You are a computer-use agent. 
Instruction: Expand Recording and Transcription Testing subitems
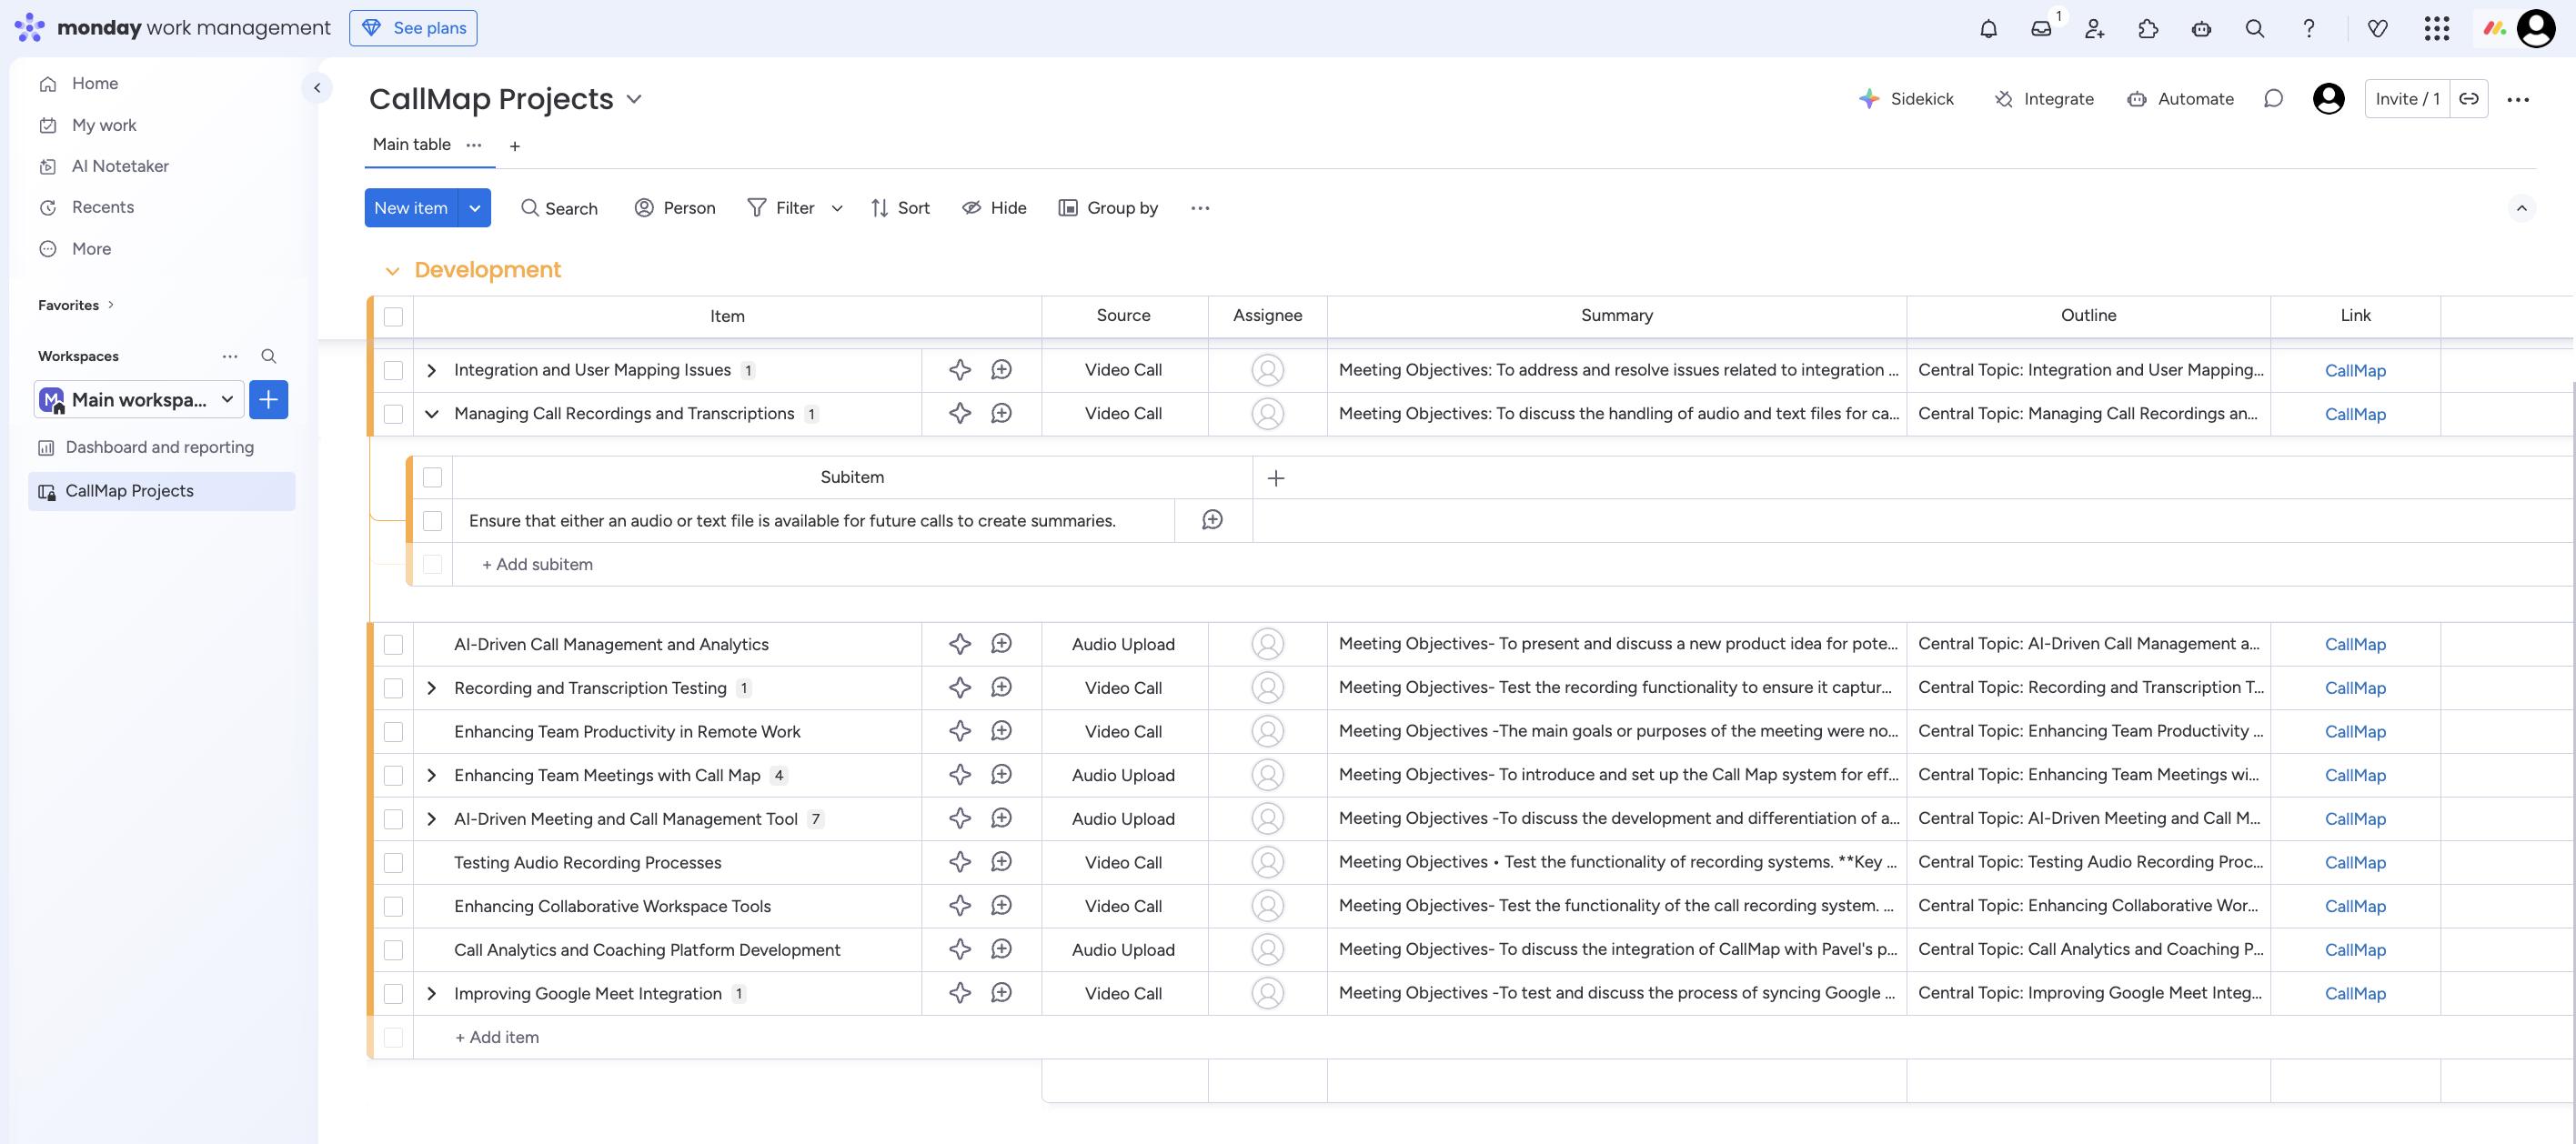pyautogui.click(x=431, y=688)
